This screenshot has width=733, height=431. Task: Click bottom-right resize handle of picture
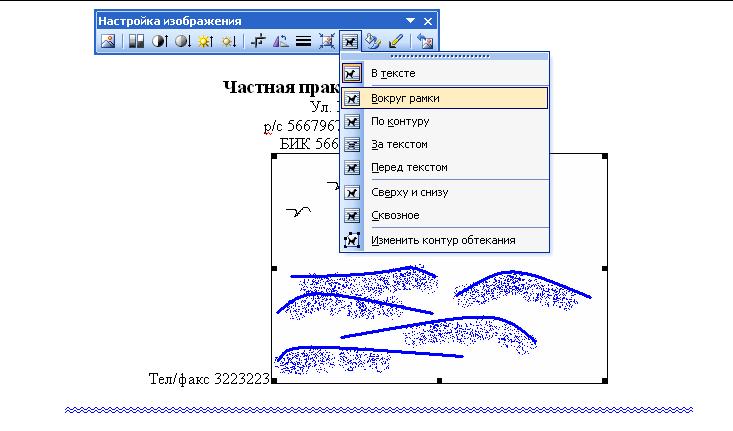(607, 381)
